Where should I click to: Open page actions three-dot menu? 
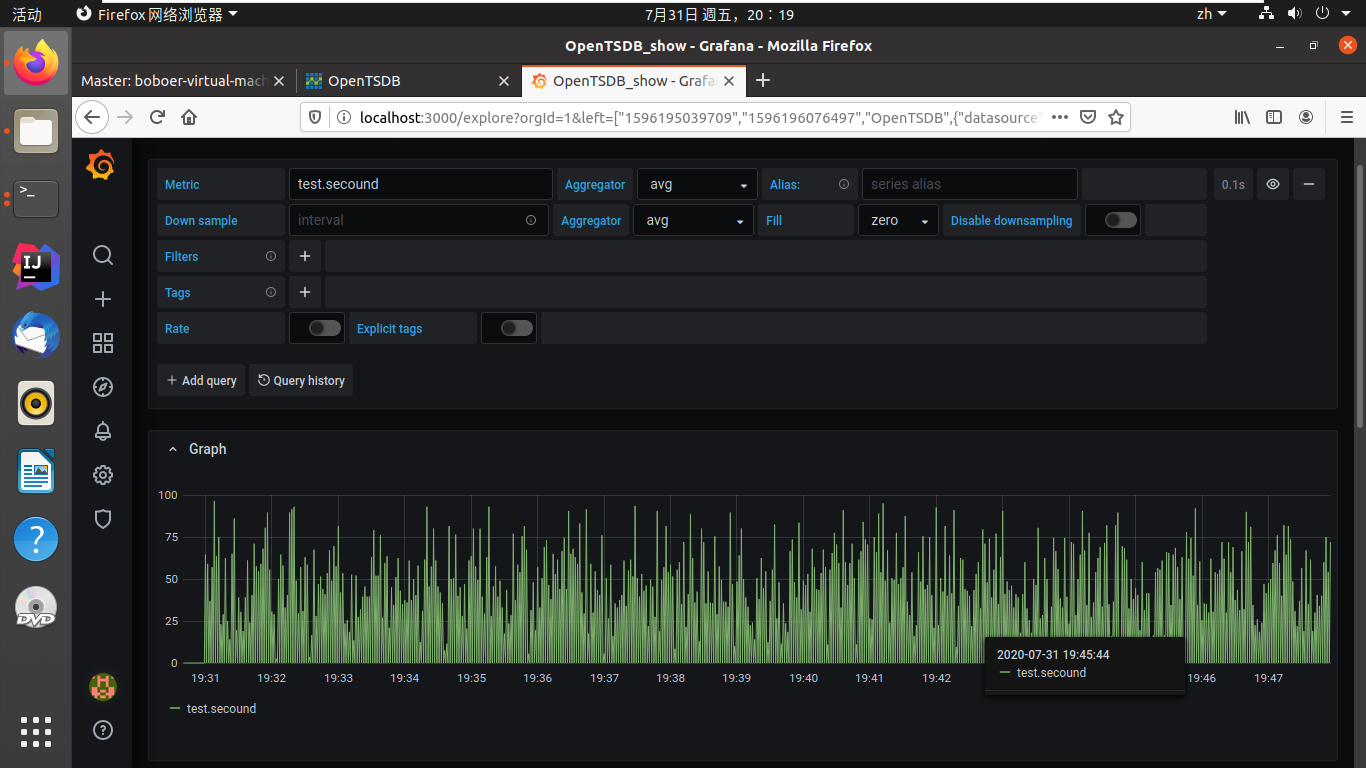click(x=1061, y=117)
